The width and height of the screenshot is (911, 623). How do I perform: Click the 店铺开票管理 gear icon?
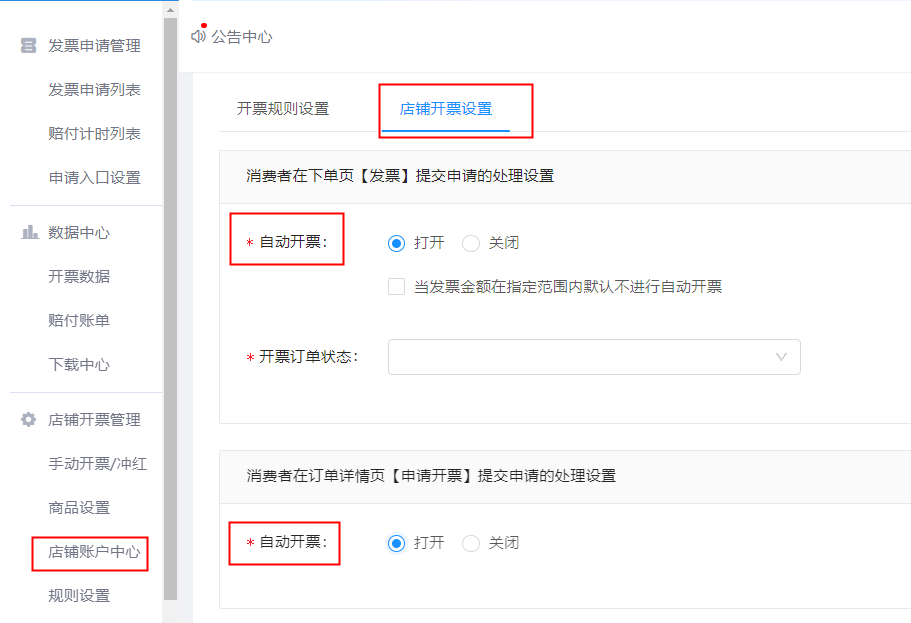(x=28, y=420)
